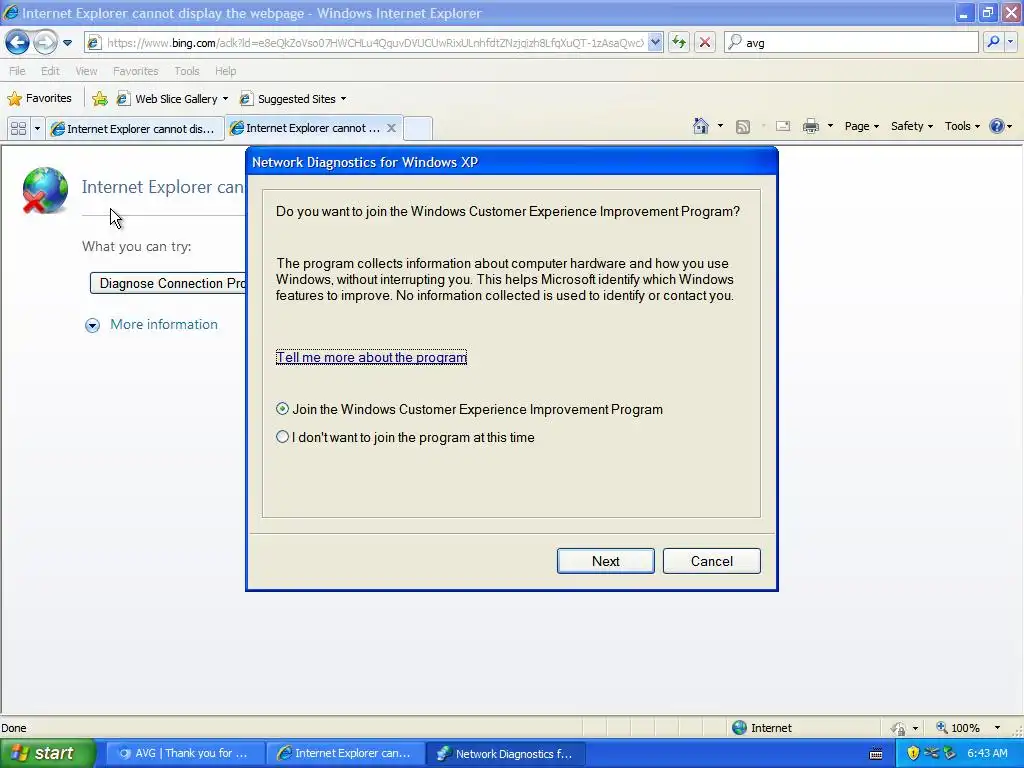1024x768 pixels.
Task: Switch to the first Internet Explorer cannot dis... tab
Action: pyautogui.click(x=135, y=129)
